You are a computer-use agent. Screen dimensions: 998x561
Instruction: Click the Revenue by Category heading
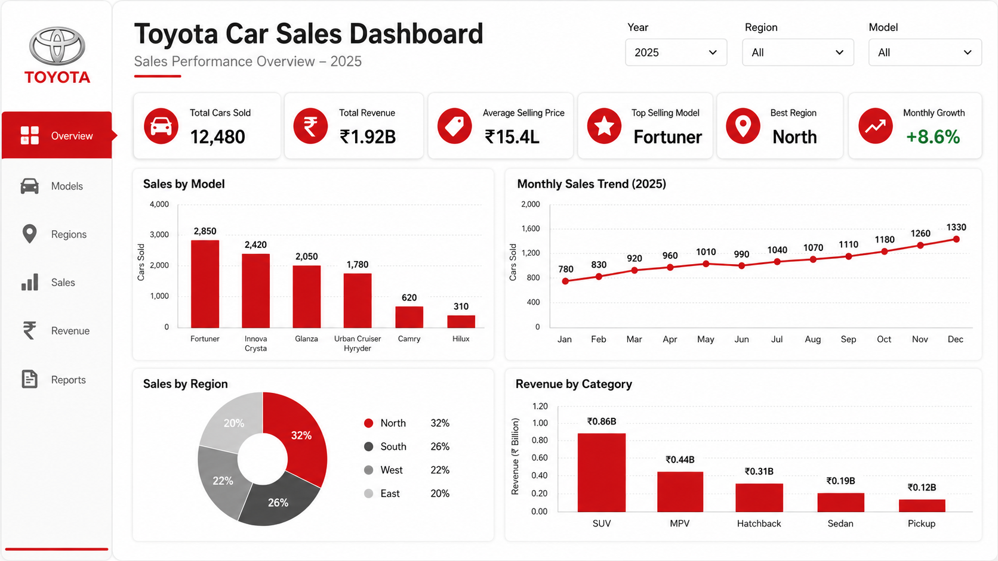tap(573, 384)
